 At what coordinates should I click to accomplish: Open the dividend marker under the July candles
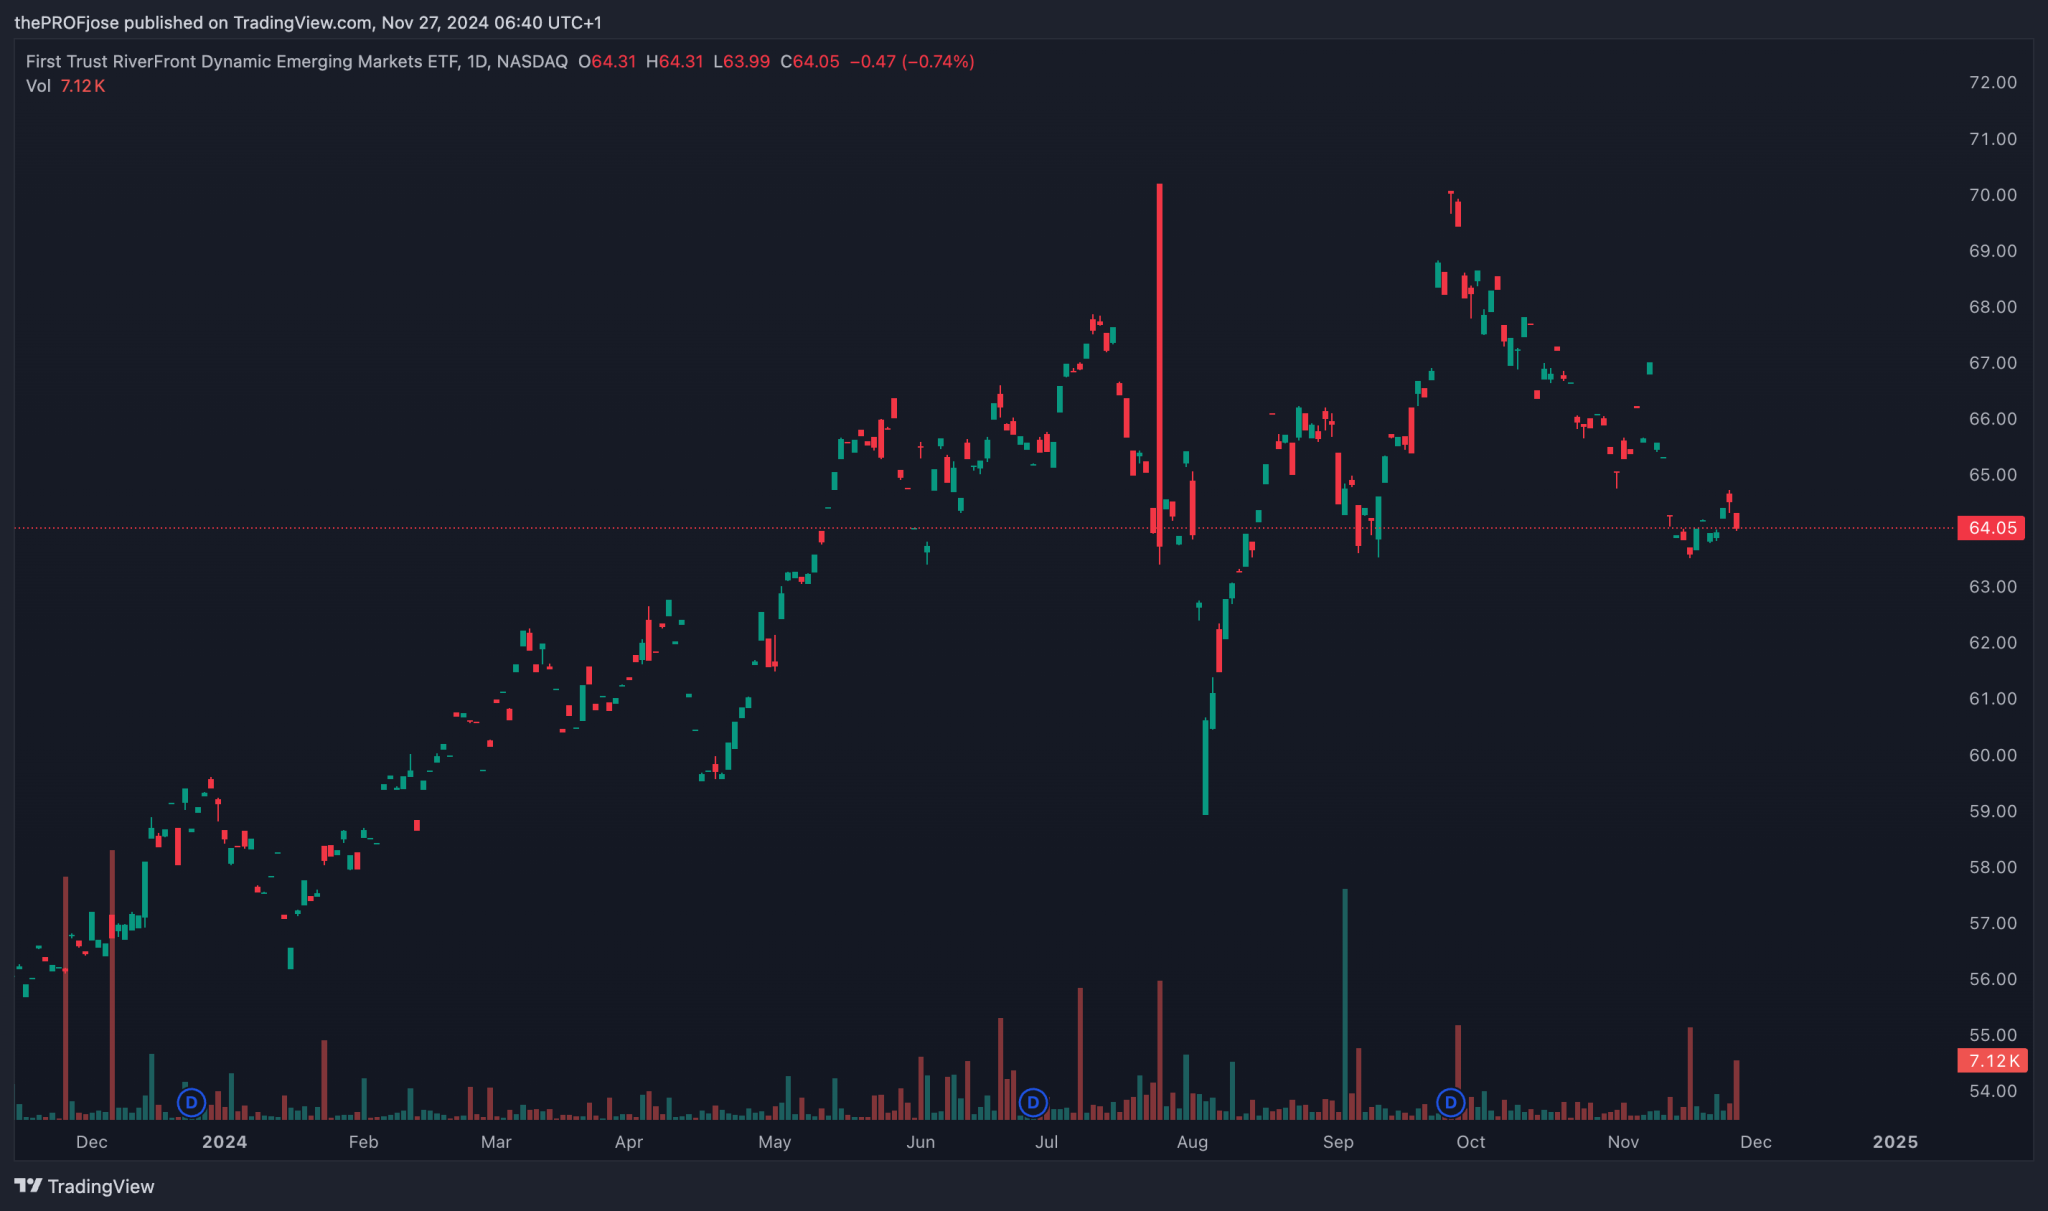tap(1031, 1103)
